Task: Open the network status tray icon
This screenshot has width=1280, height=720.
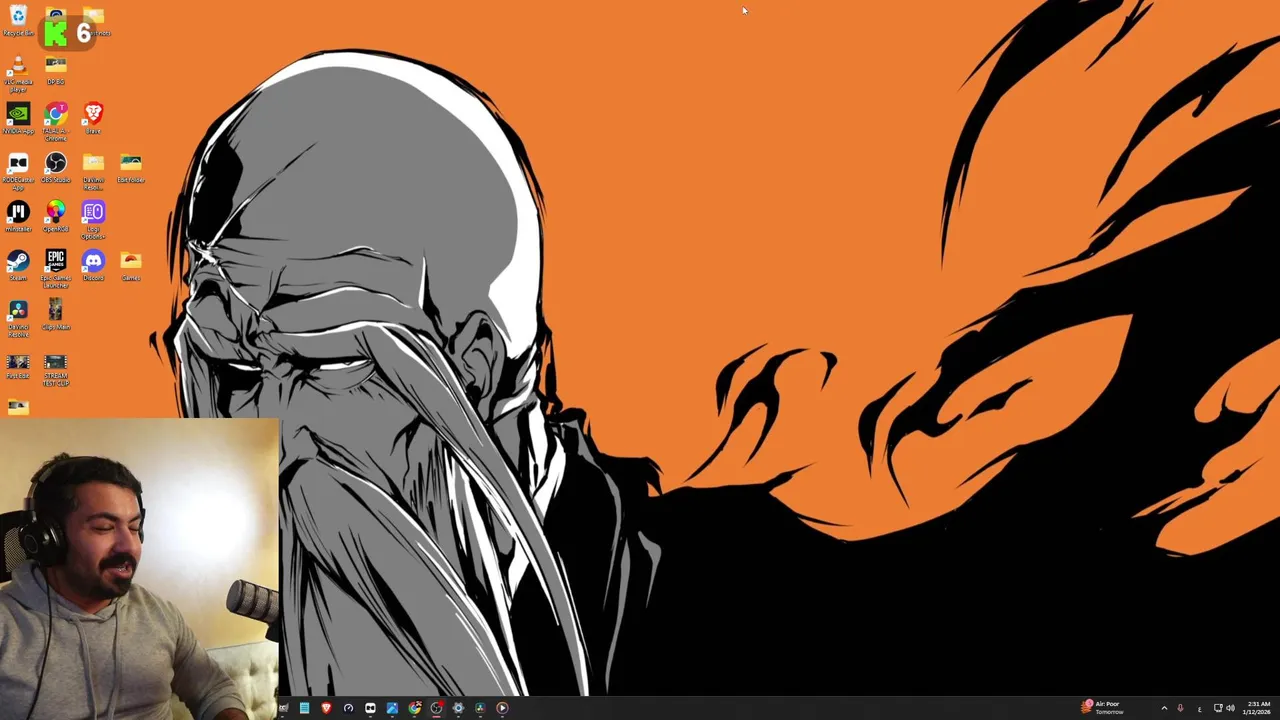Action: pyautogui.click(x=1217, y=708)
